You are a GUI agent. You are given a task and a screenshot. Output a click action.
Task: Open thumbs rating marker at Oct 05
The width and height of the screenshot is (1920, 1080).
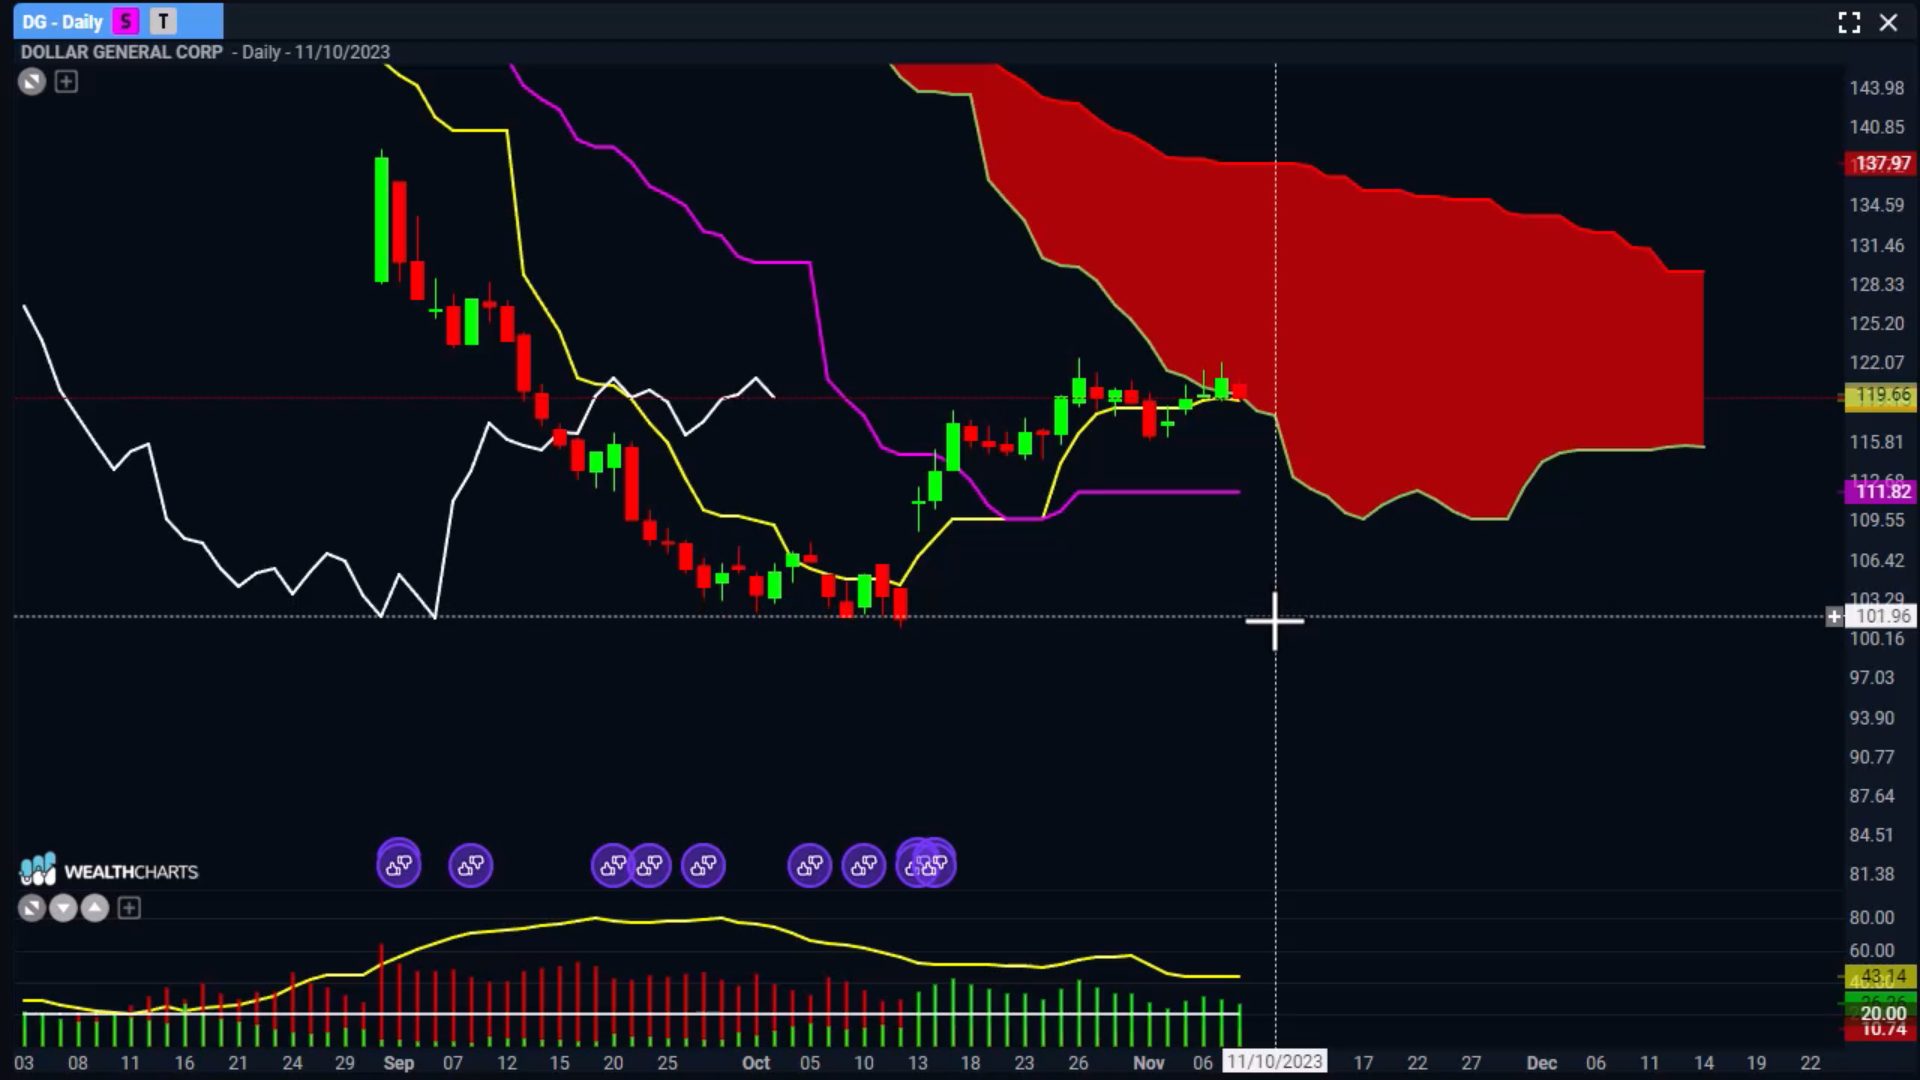[x=810, y=865]
